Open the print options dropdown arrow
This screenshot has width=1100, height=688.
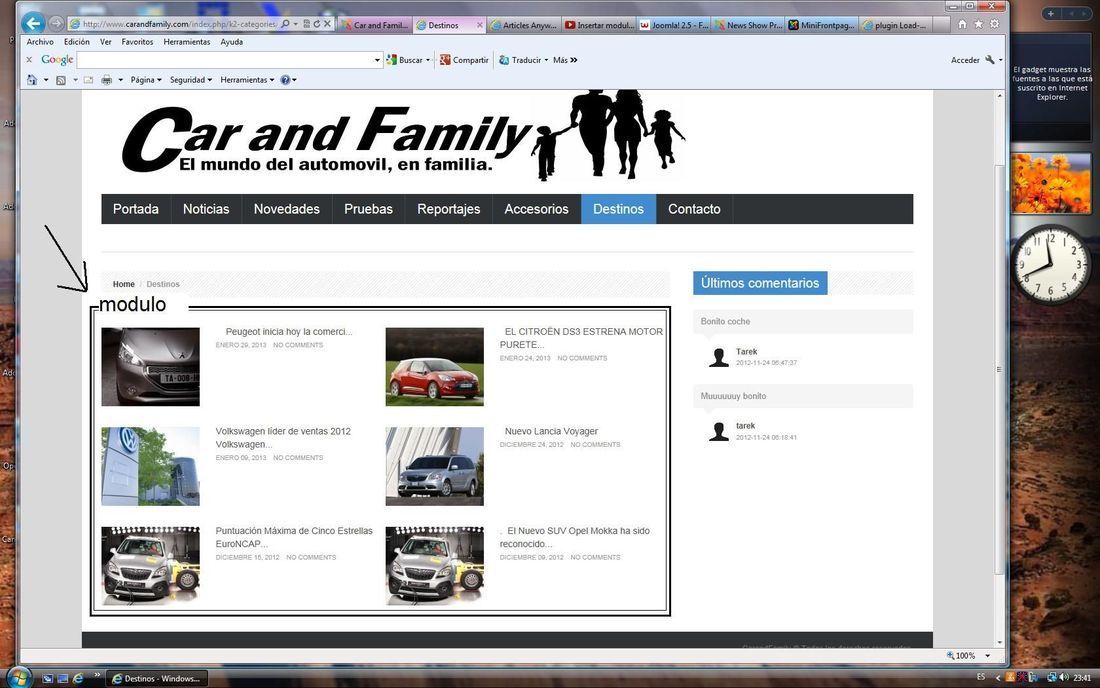[121, 80]
